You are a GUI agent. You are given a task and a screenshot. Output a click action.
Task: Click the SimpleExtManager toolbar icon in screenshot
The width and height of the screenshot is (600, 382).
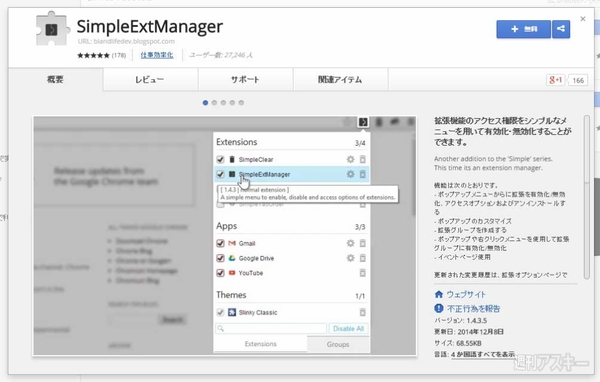tap(363, 122)
